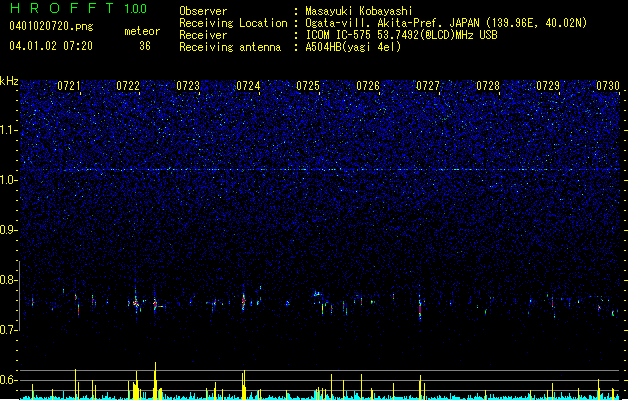Click the Receiving Location label

[233, 23]
